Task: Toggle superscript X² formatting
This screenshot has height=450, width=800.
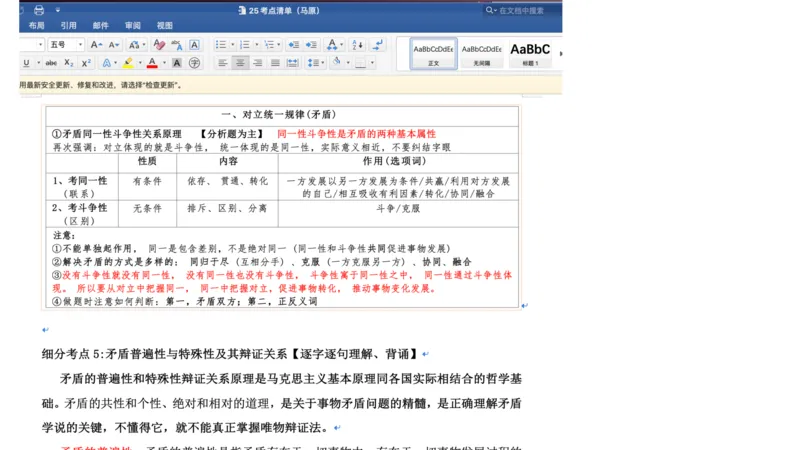Action: pos(86,63)
